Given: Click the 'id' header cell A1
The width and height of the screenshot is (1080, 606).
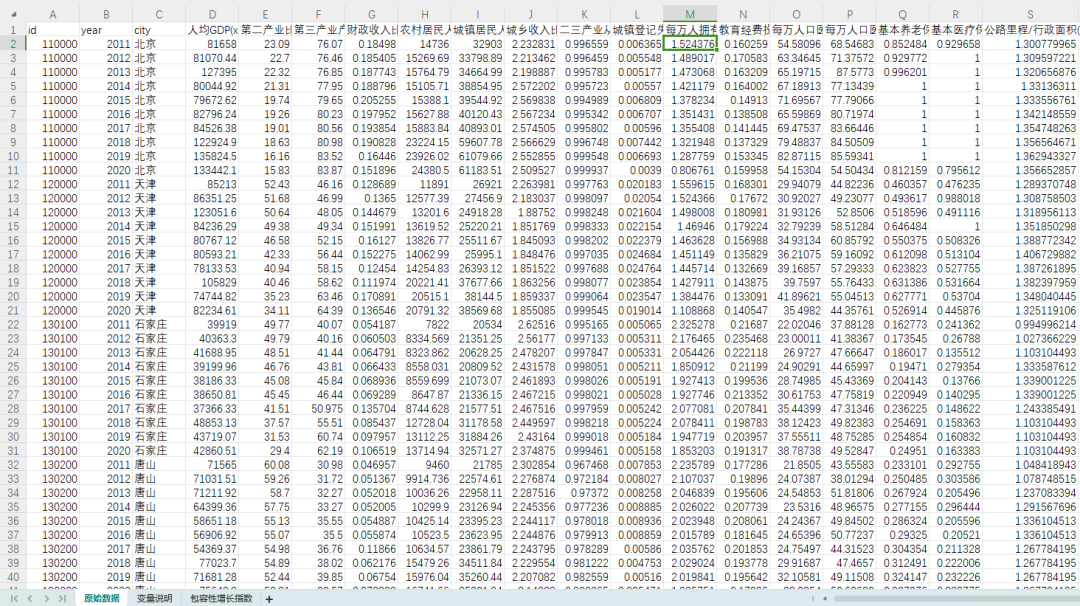Looking at the screenshot, I should point(52,31).
